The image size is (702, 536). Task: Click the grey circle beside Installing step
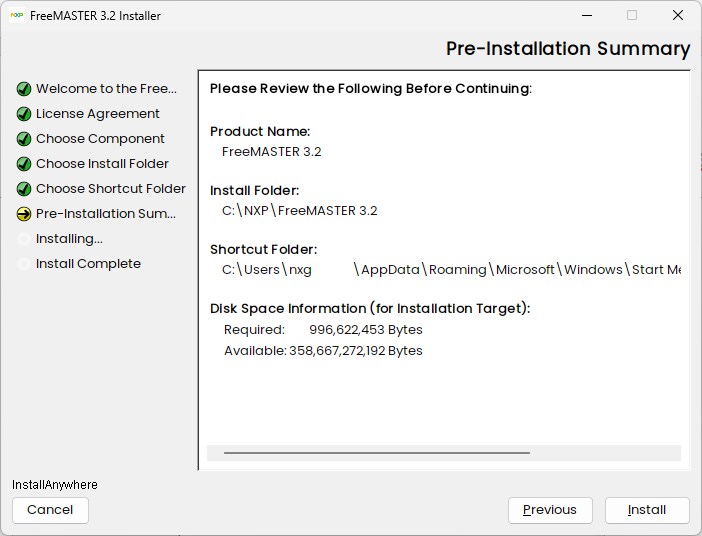(24, 239)
